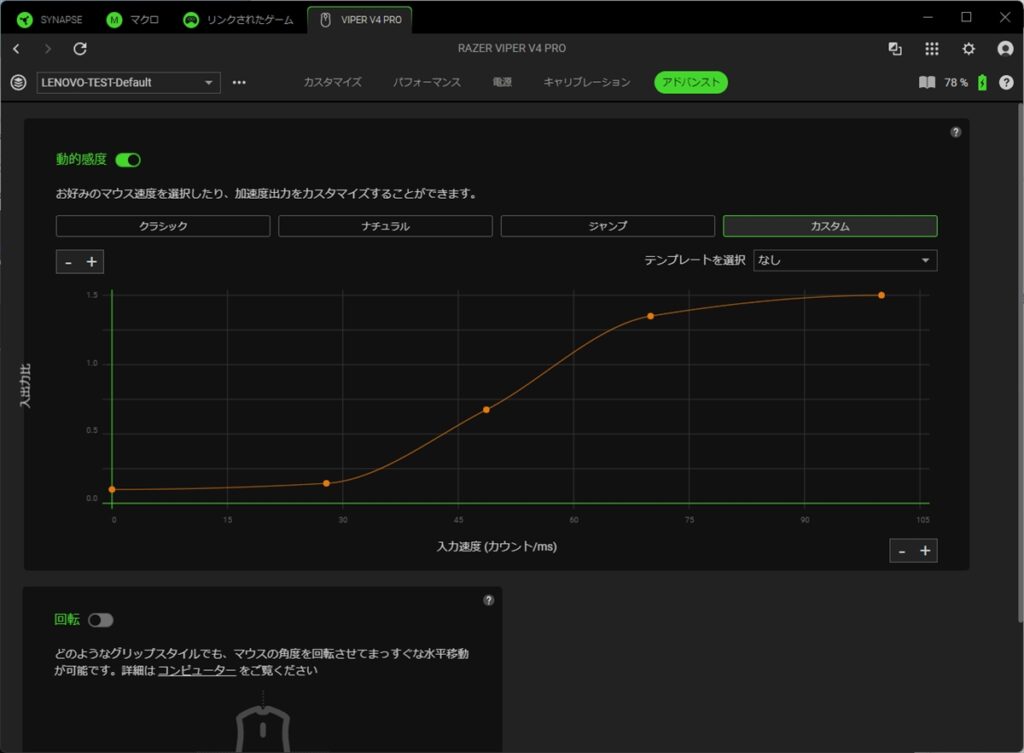Click the コンピューター link
Viewport: 1024px width, 753px height.
pos(196,671)
